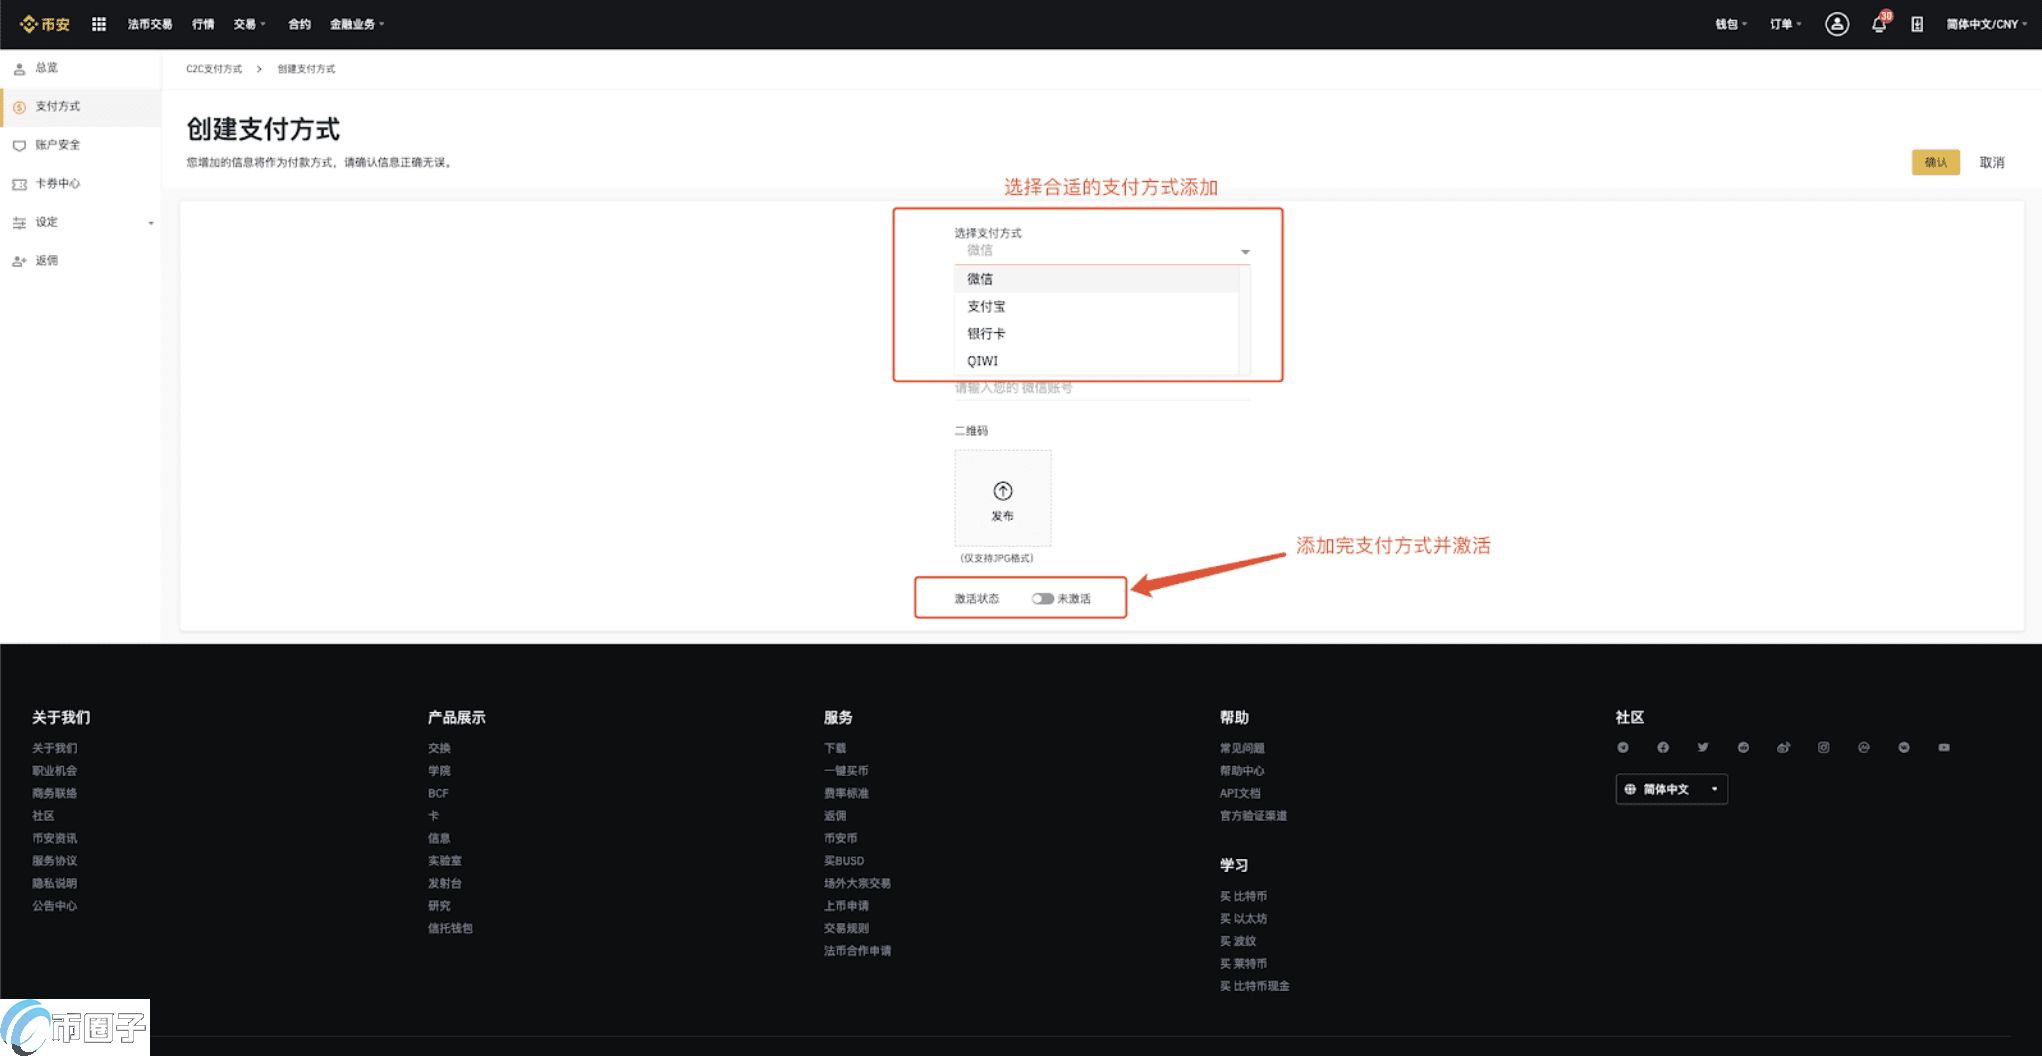The width and height of the screenshot is (2042, 1056).
Task: Open the 简体中文/CNY language currency dropdown
Action: point(1986,24)
